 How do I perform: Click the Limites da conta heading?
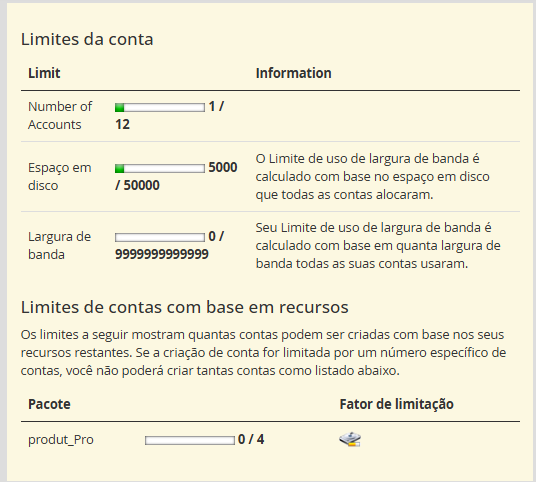click(x=87, y=39)
